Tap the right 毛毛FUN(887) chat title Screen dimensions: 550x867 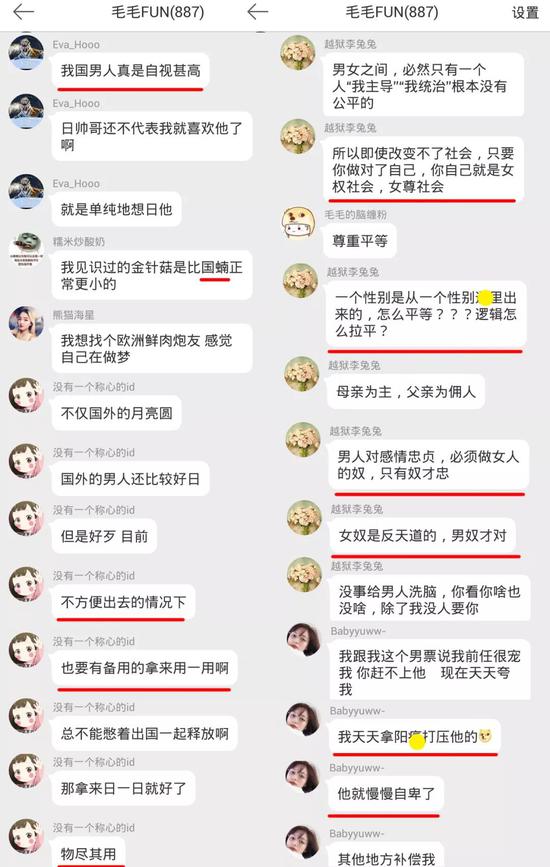(392, 12)
